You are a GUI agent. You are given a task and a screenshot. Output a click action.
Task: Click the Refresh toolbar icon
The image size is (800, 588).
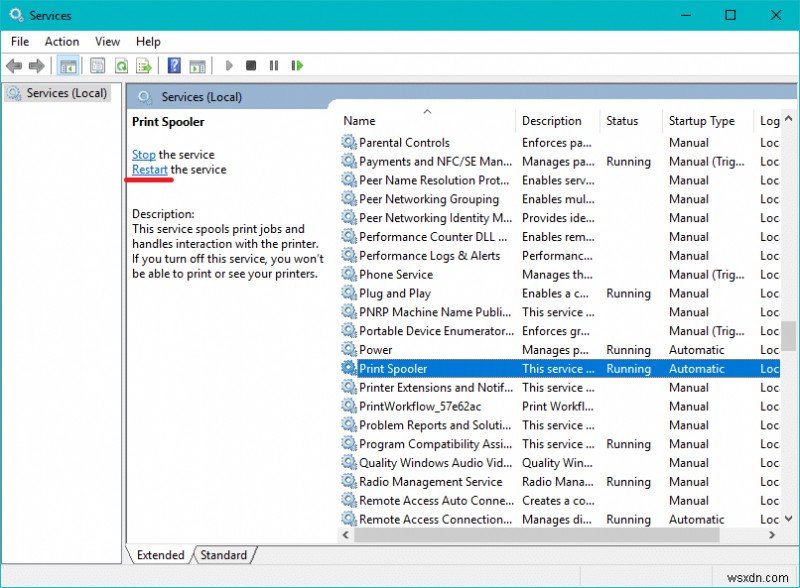(x=121, y=66)
